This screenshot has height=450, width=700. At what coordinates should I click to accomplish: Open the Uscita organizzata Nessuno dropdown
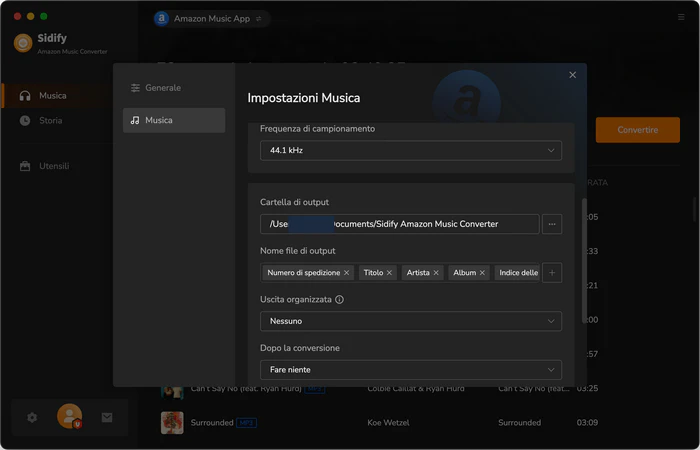coord(411,321)
